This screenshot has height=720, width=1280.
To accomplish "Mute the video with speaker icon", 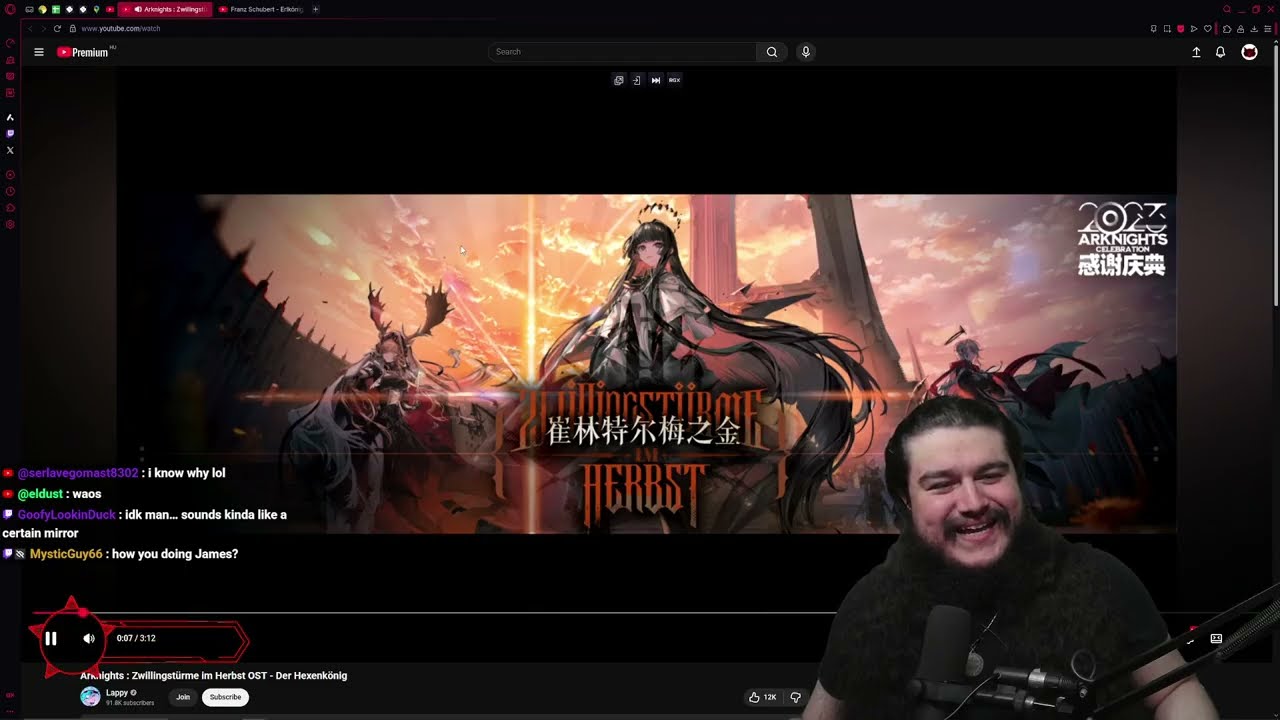I will (x=89, y=638).
